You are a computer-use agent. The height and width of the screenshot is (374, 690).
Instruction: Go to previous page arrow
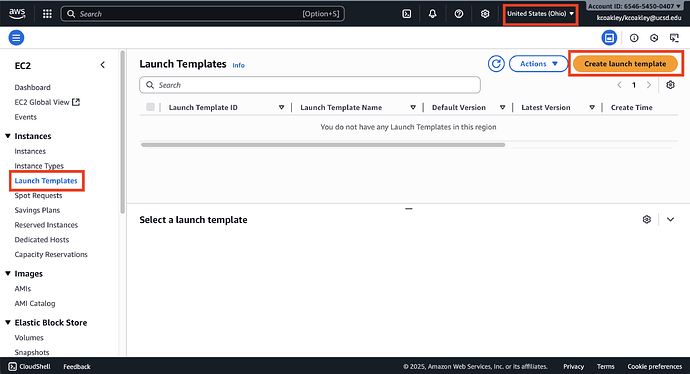click(619, 85)
